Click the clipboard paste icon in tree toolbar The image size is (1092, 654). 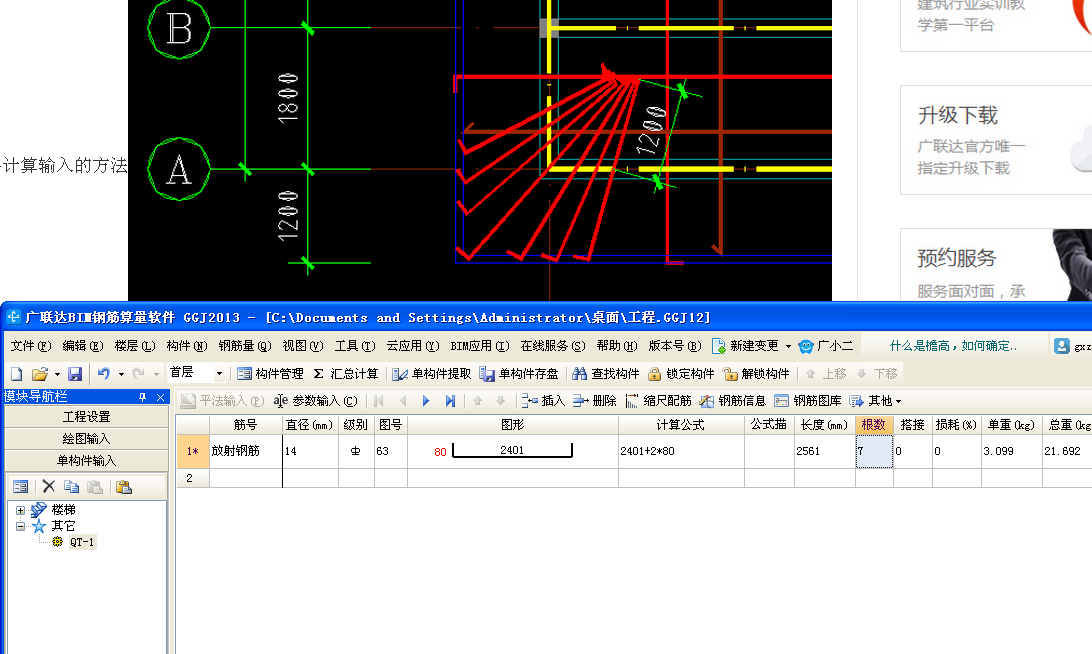pos(124,487)
